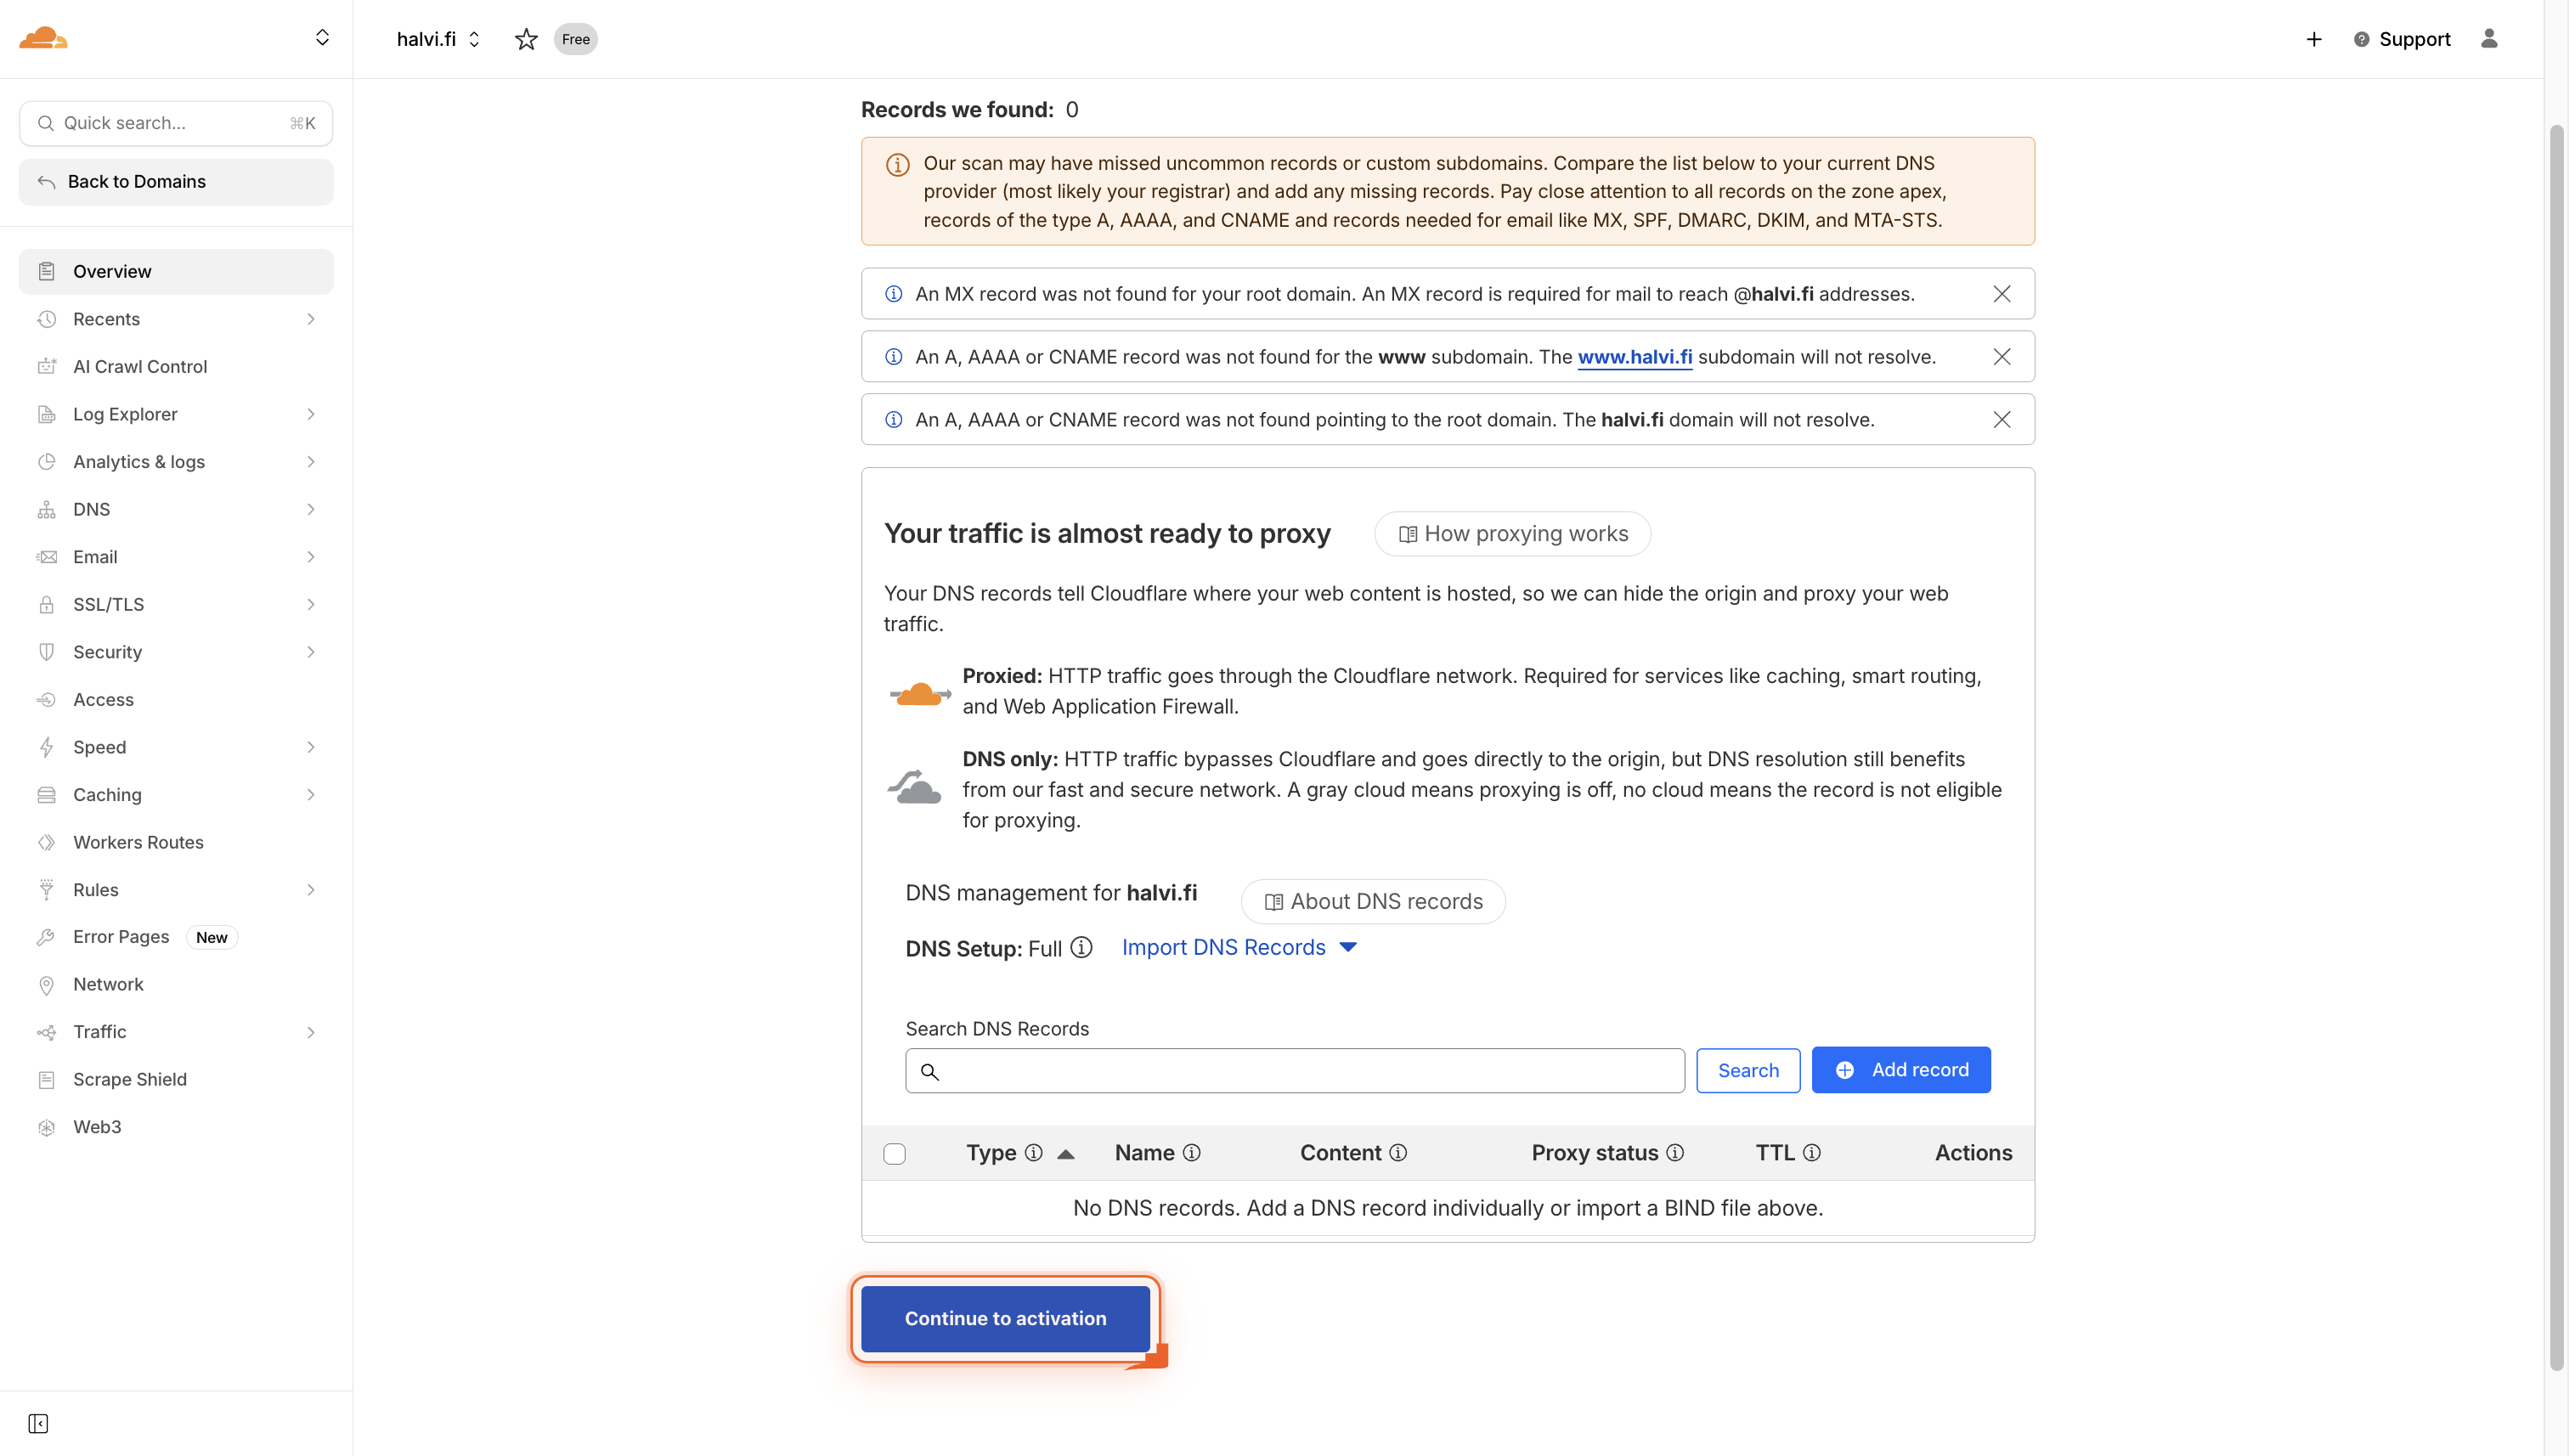Open the user account profile icon
Screen dimensions: 2569x1456
point(2489,38)
